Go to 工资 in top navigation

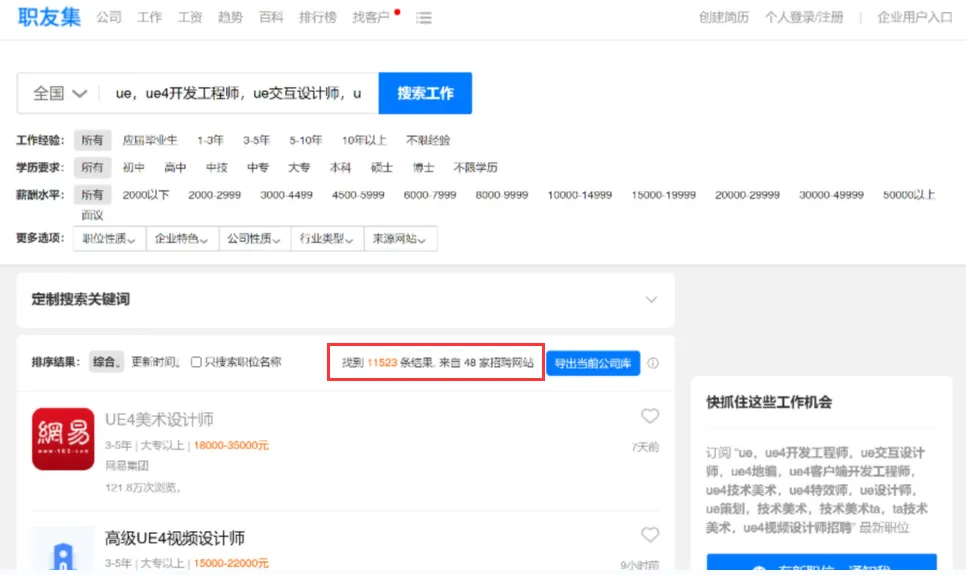click(190, 18)
